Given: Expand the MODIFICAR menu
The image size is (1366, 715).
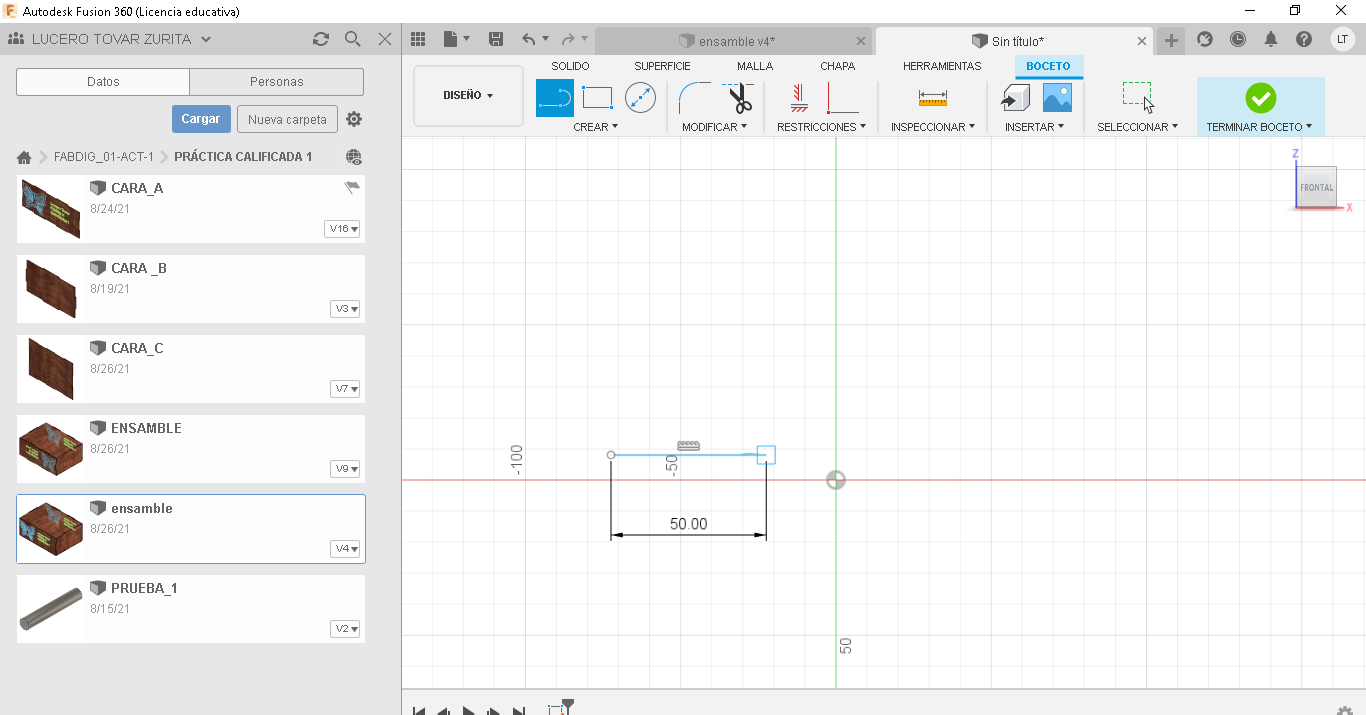Looking at the screenshot, I should pyautogui.click(x=714, y=127).
